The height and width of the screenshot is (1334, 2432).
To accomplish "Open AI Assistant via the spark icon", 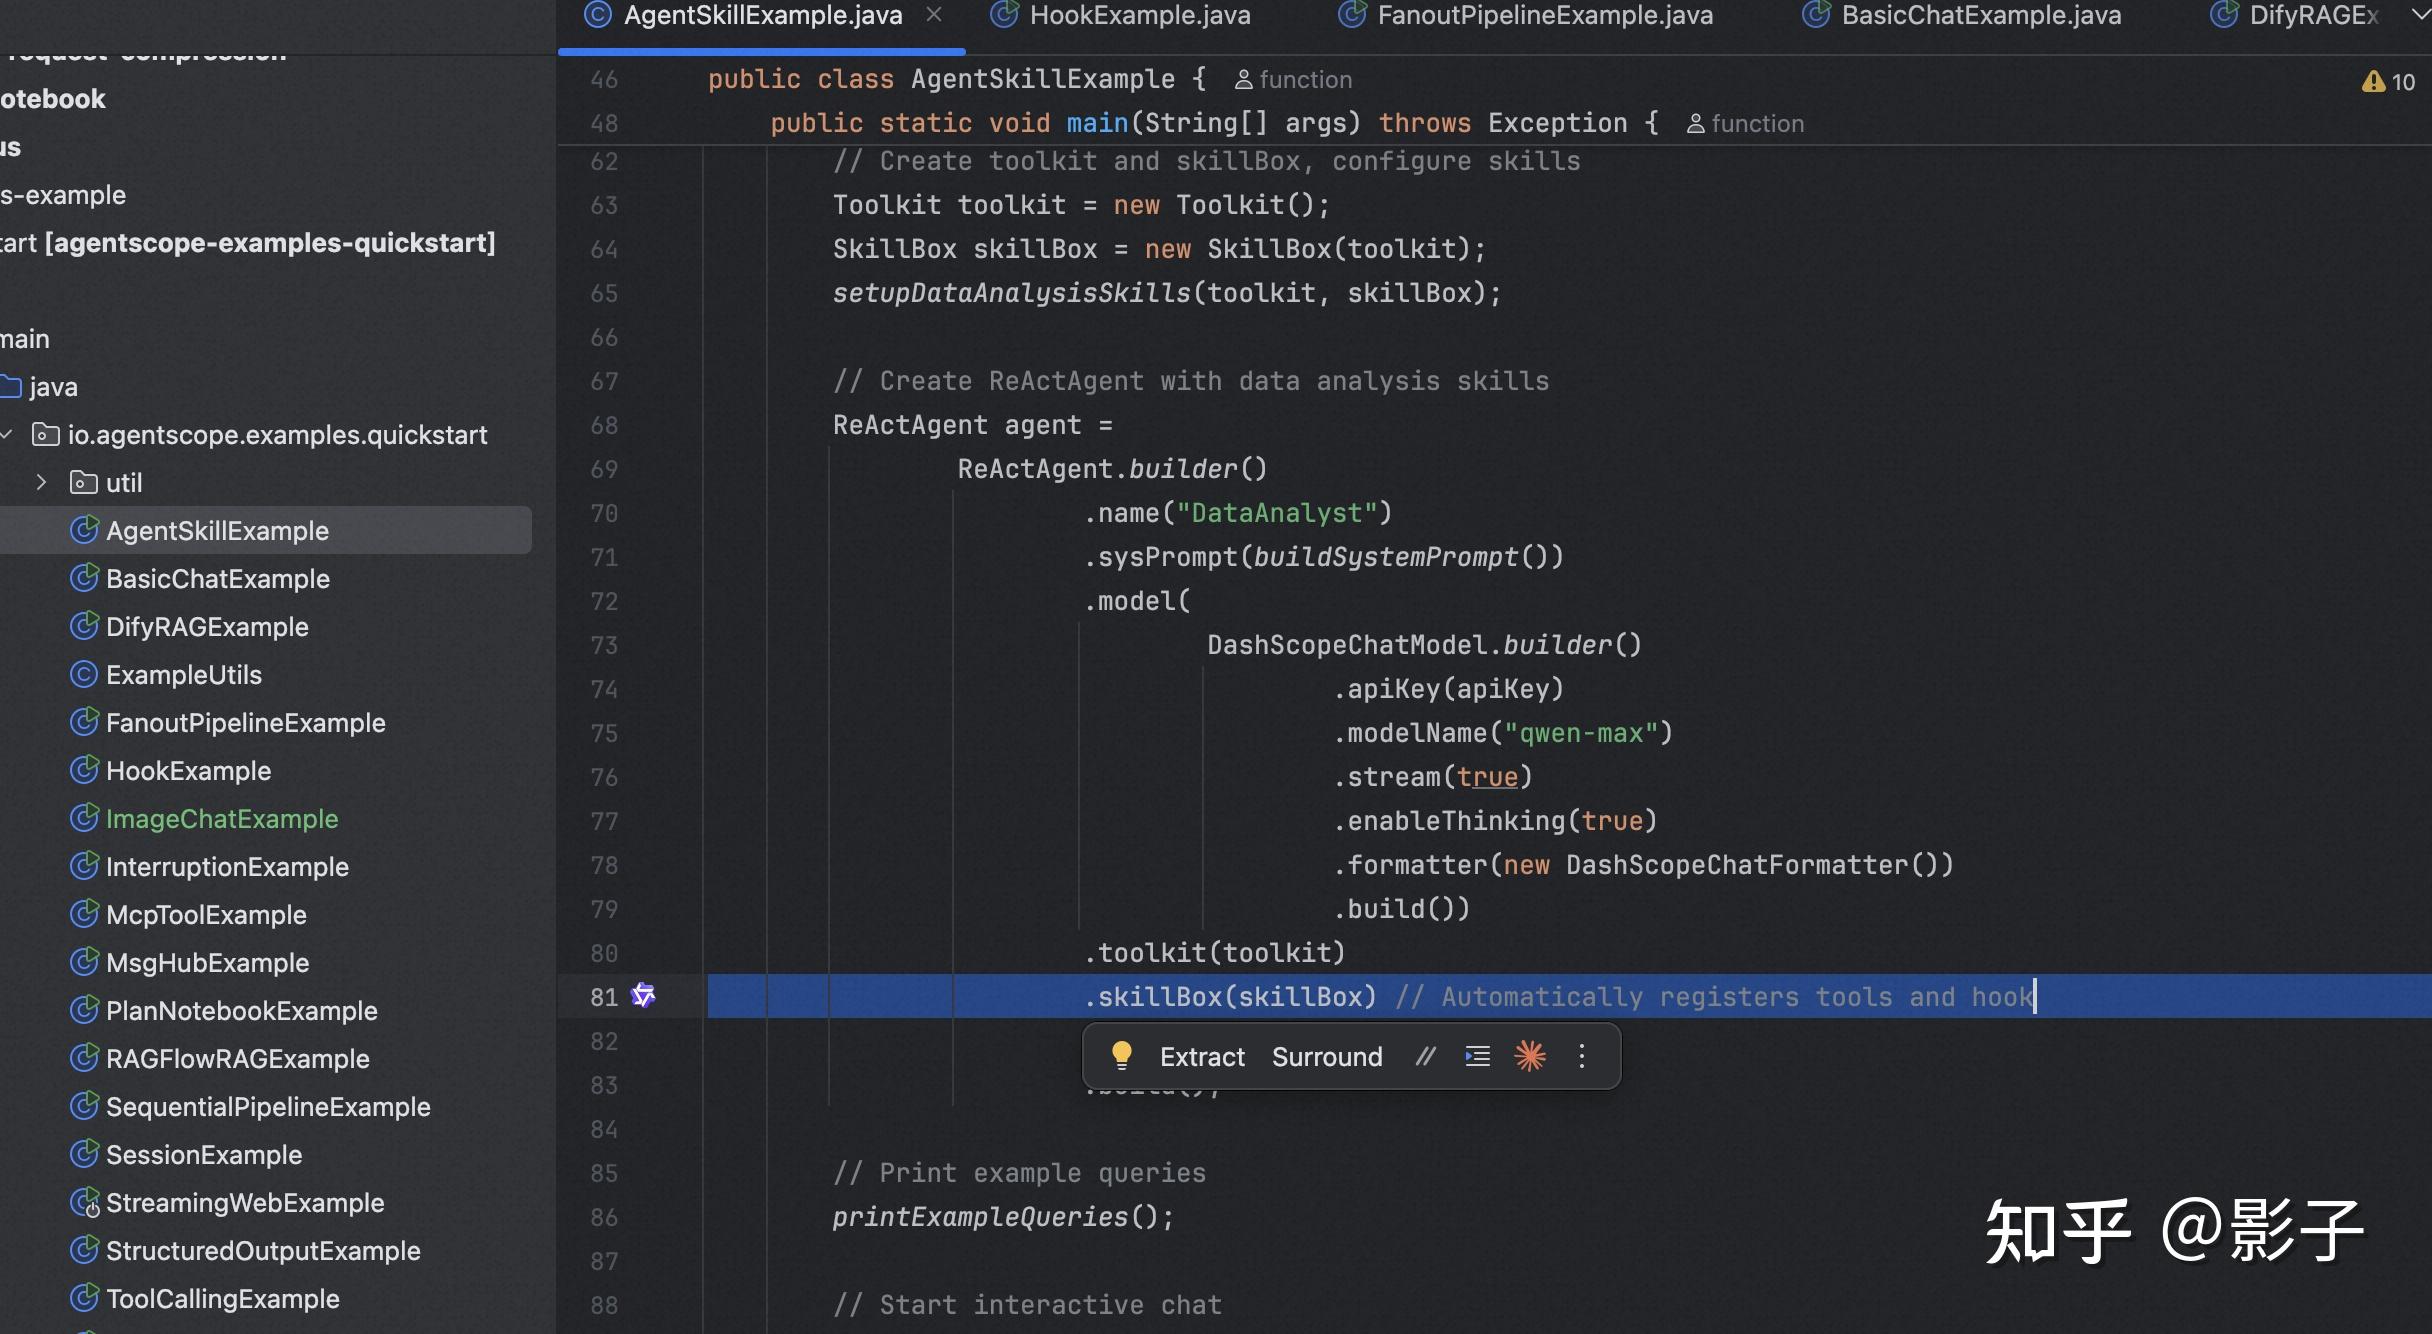I will coord(1530,1056).
